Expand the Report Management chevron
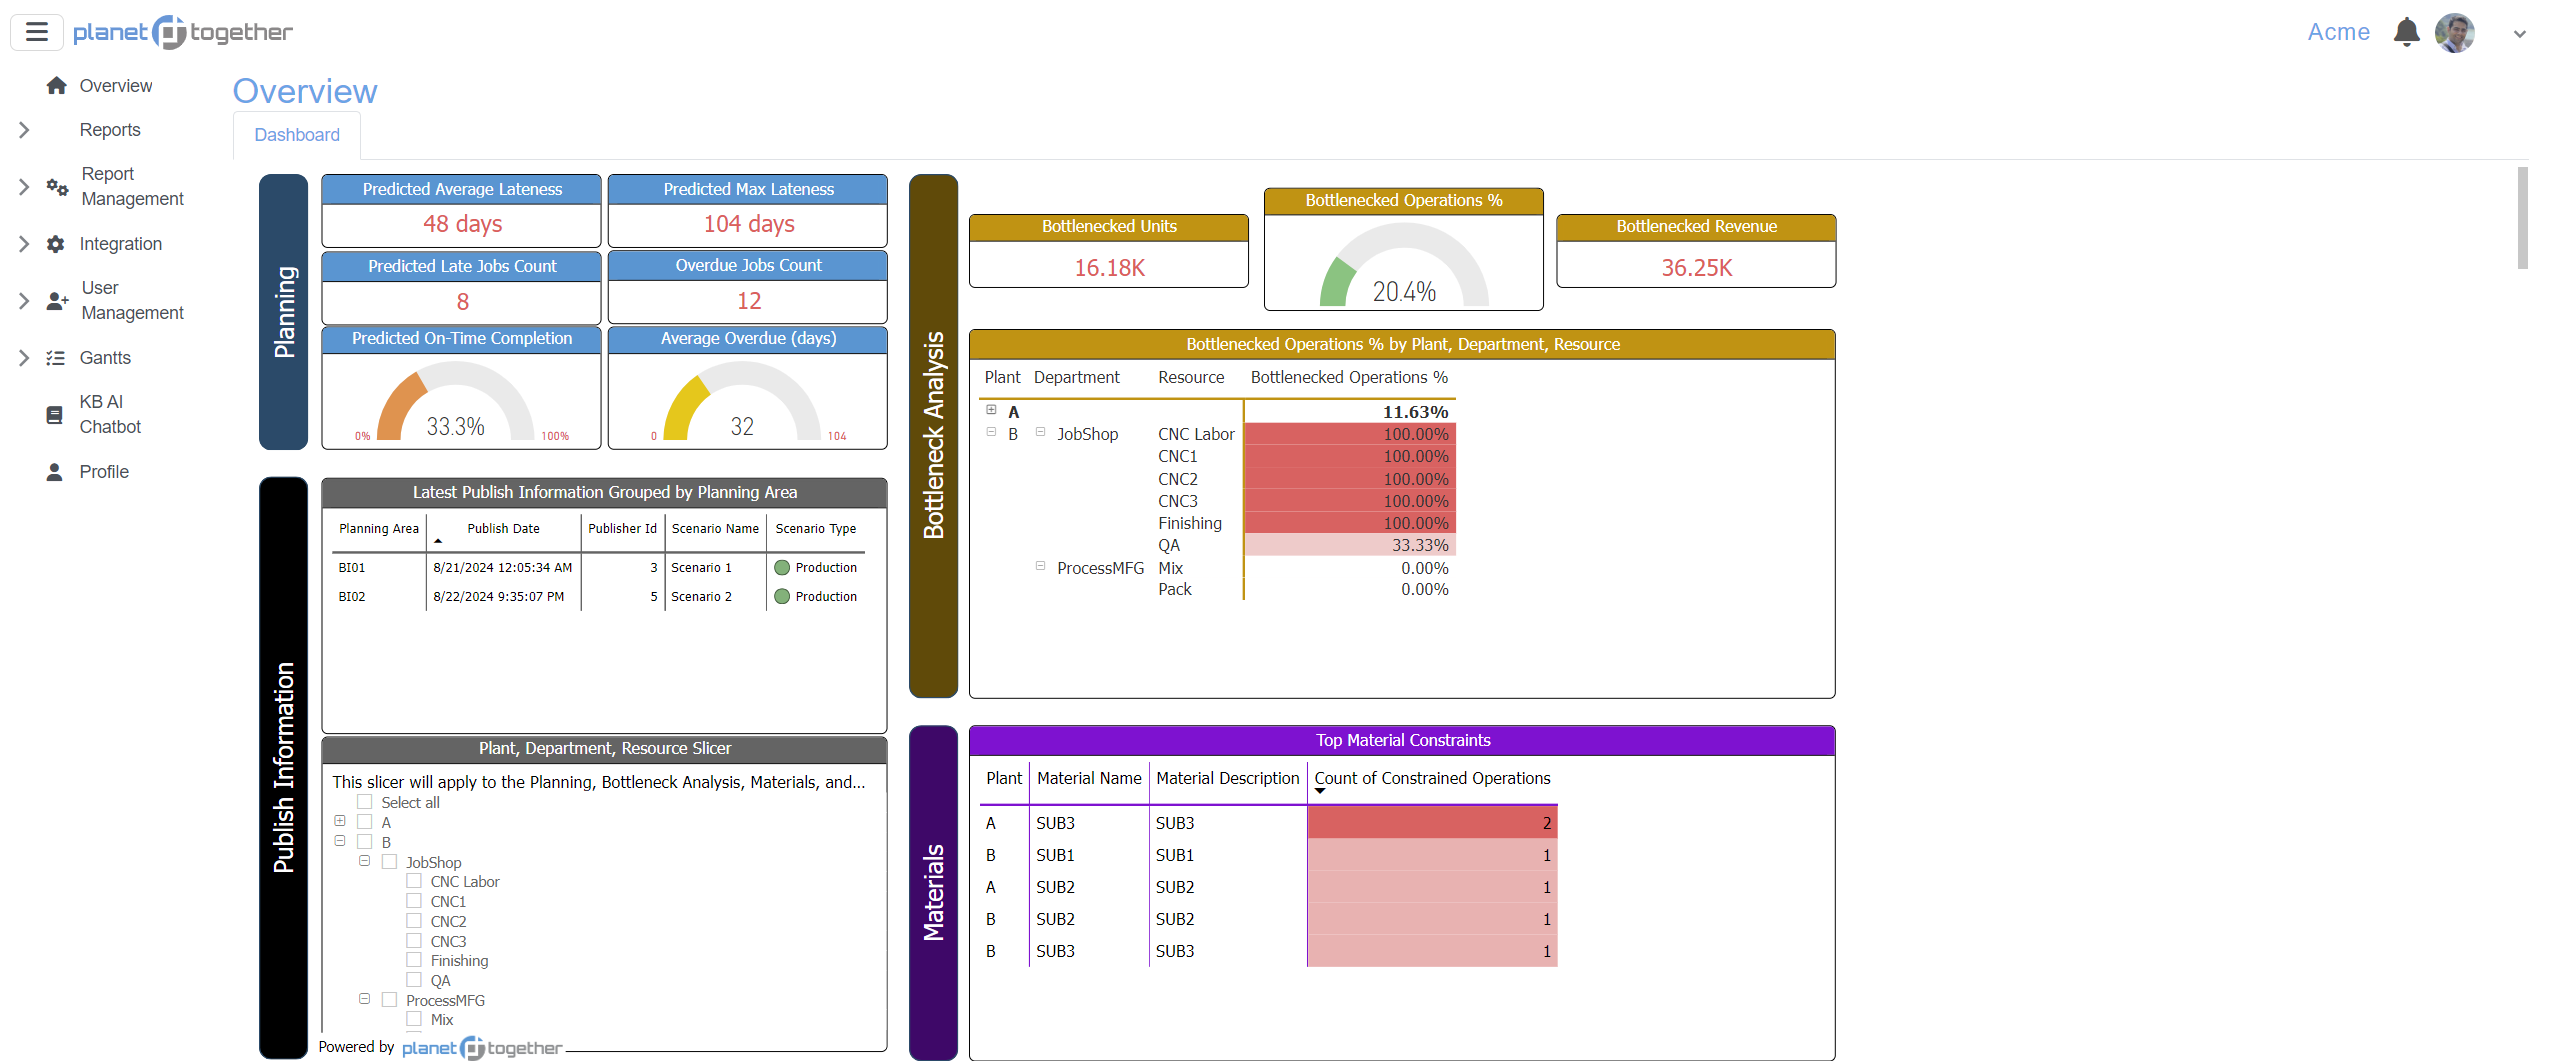 (x=24, y=187)
